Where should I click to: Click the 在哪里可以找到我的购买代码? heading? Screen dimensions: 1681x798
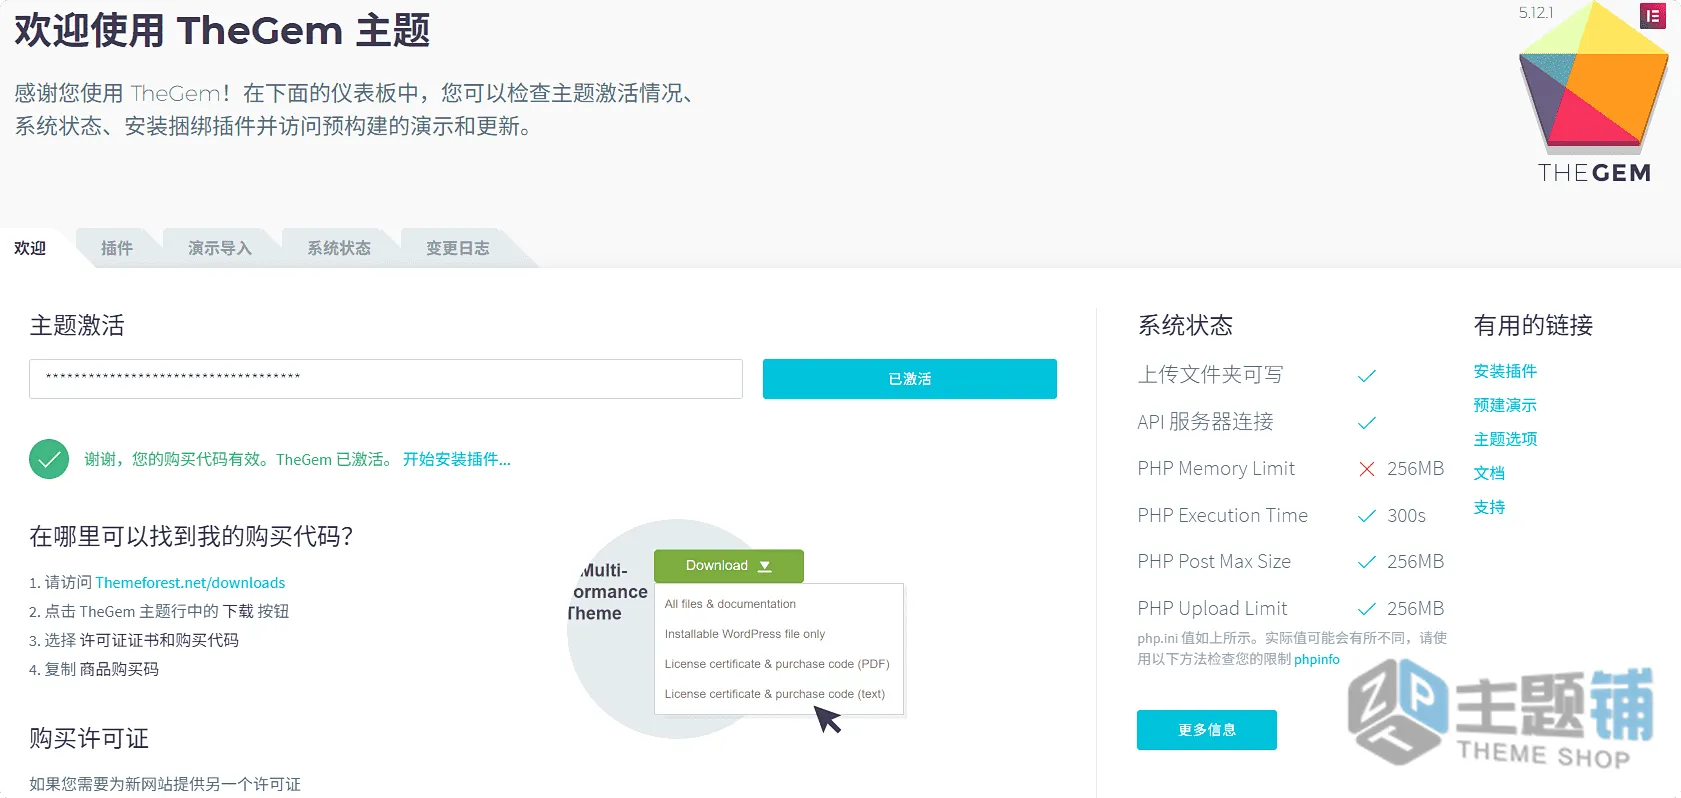[x=191, y=536]
